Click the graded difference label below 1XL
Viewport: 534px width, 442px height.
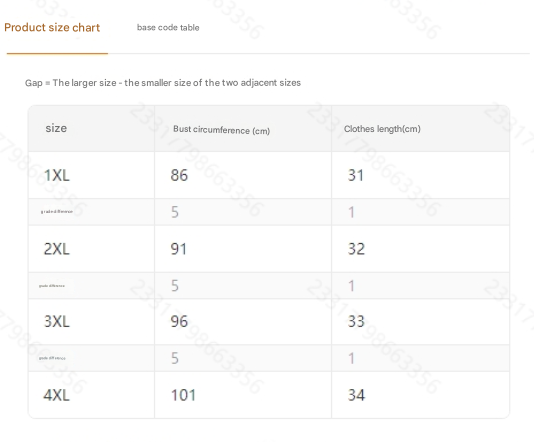tap(57, 212)
